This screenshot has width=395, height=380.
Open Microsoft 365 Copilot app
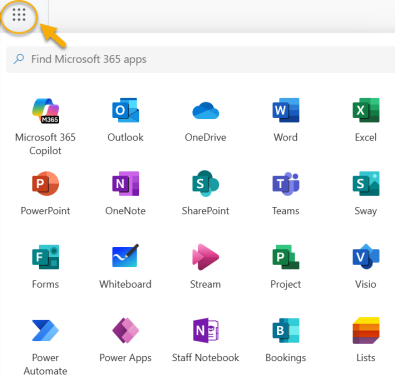(45, 111)
